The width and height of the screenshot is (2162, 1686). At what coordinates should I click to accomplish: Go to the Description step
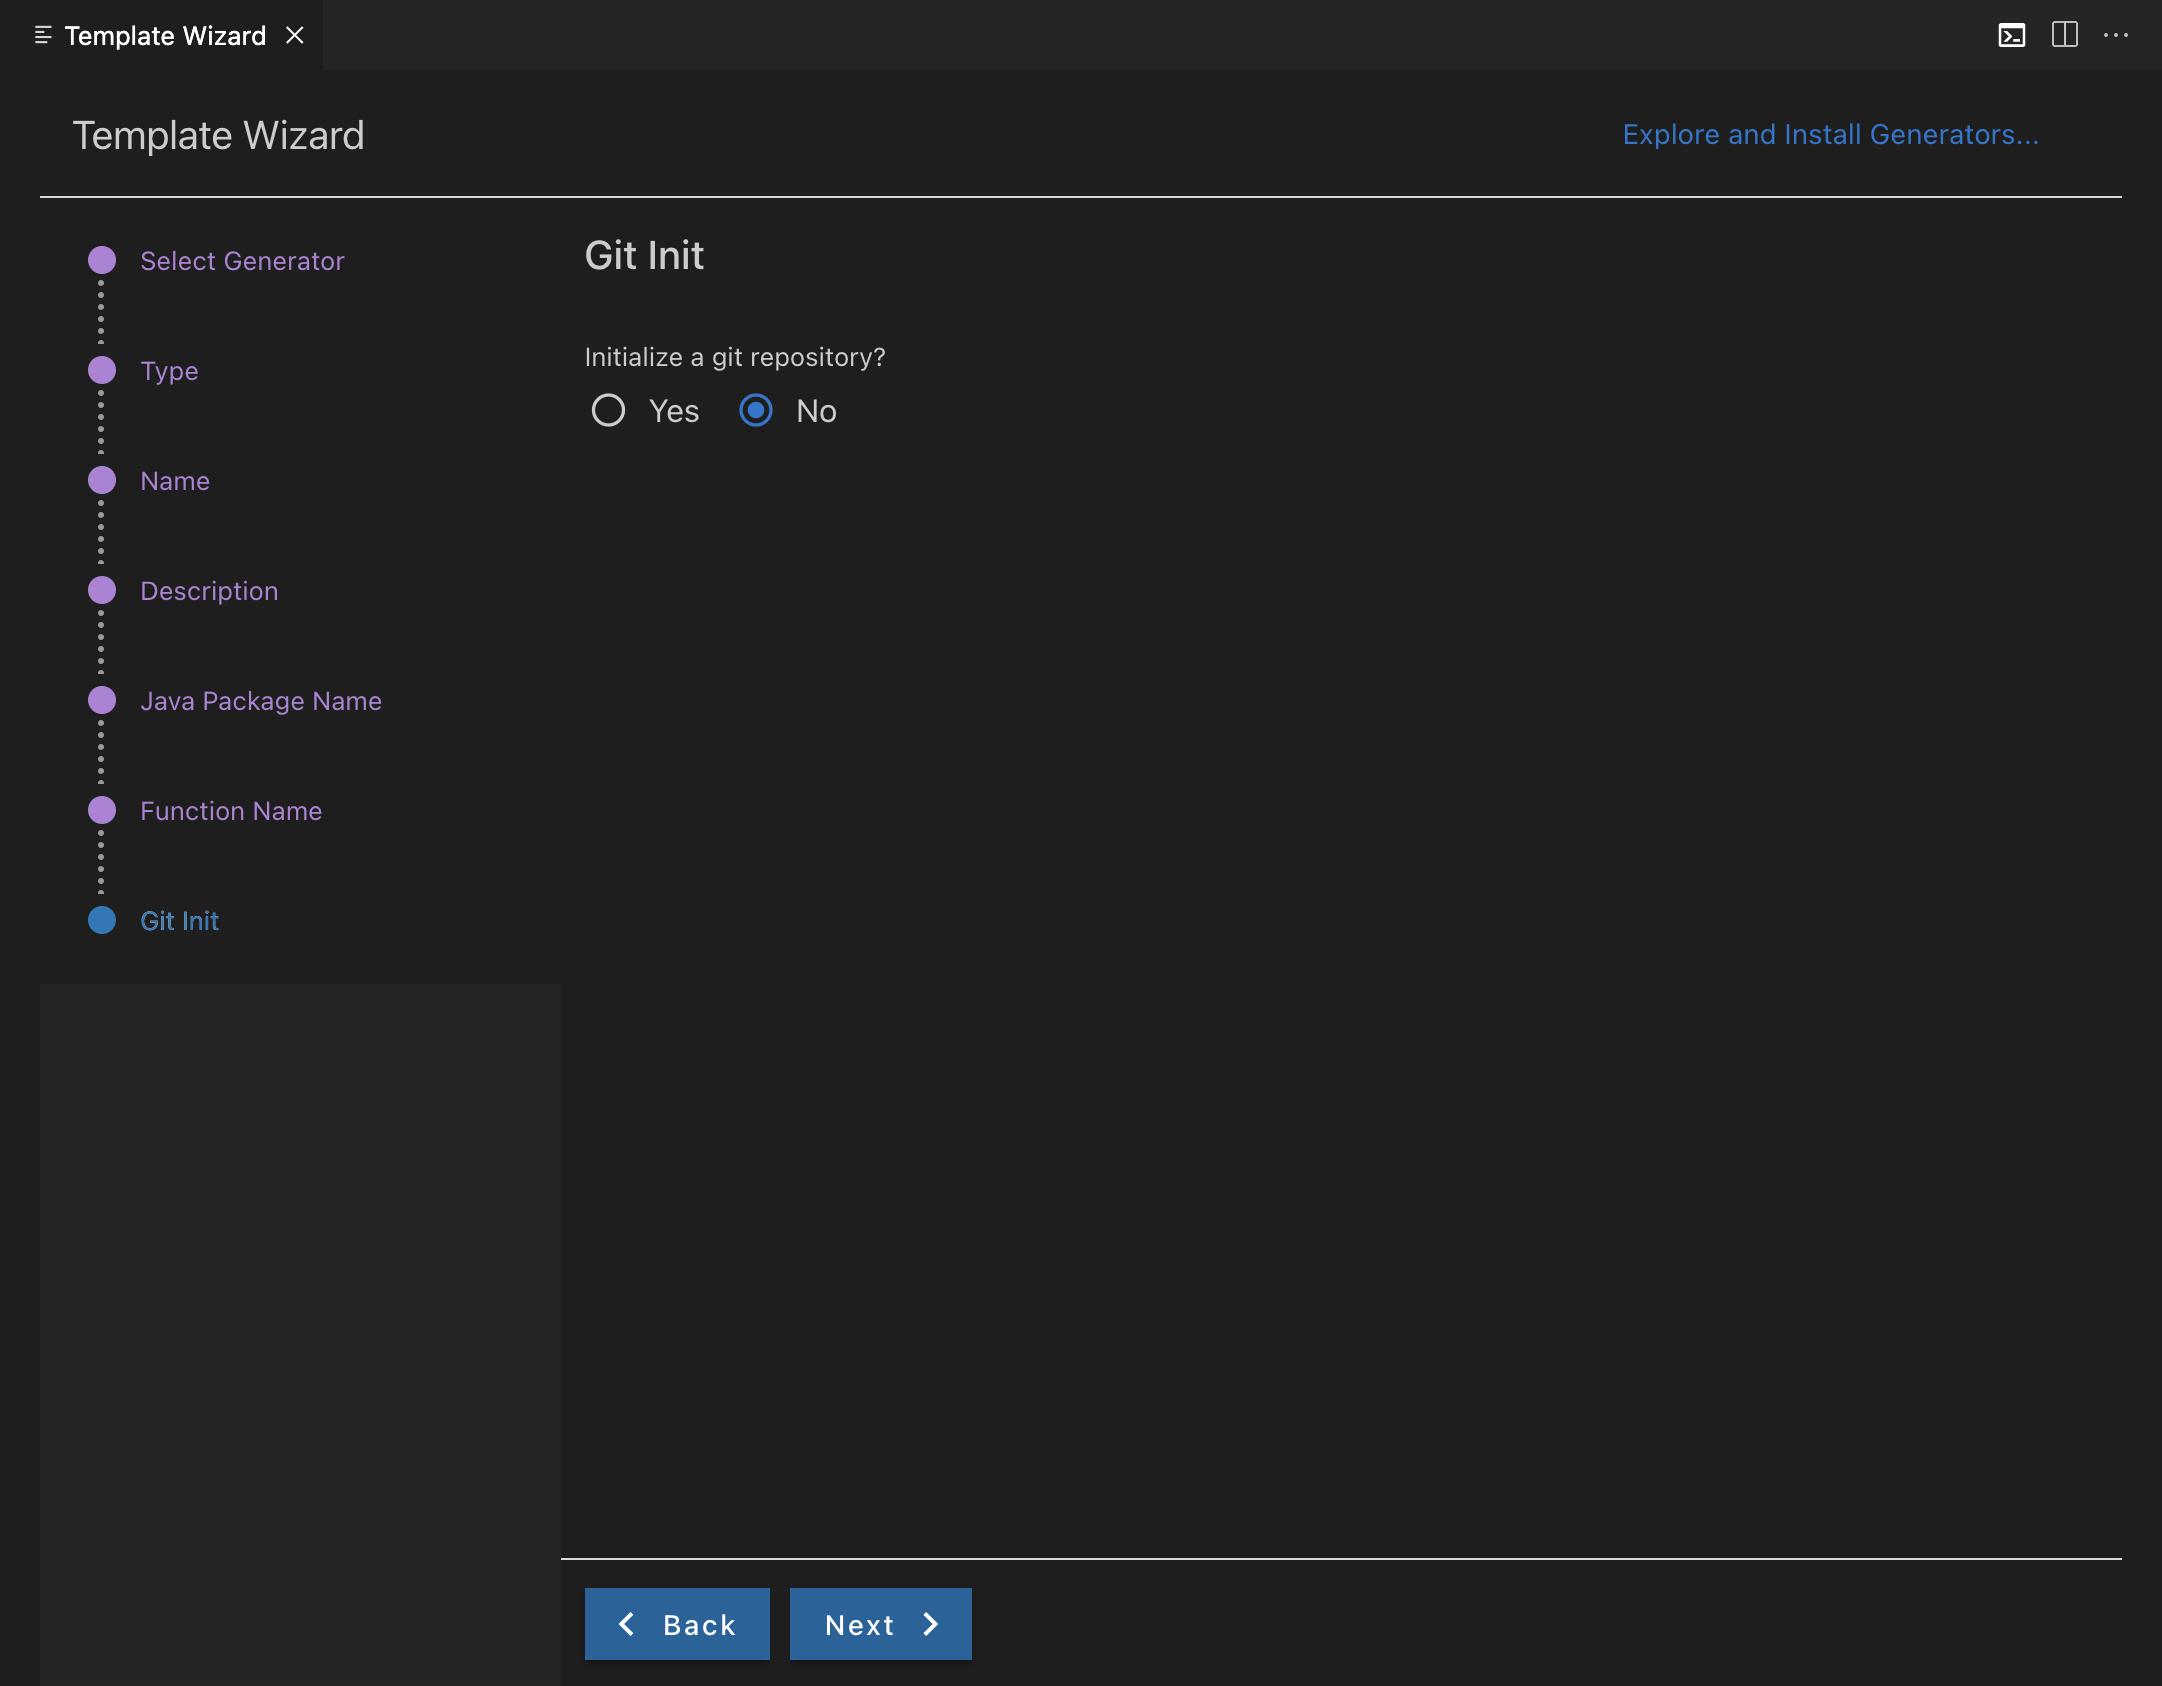click(x=209, y=591)
